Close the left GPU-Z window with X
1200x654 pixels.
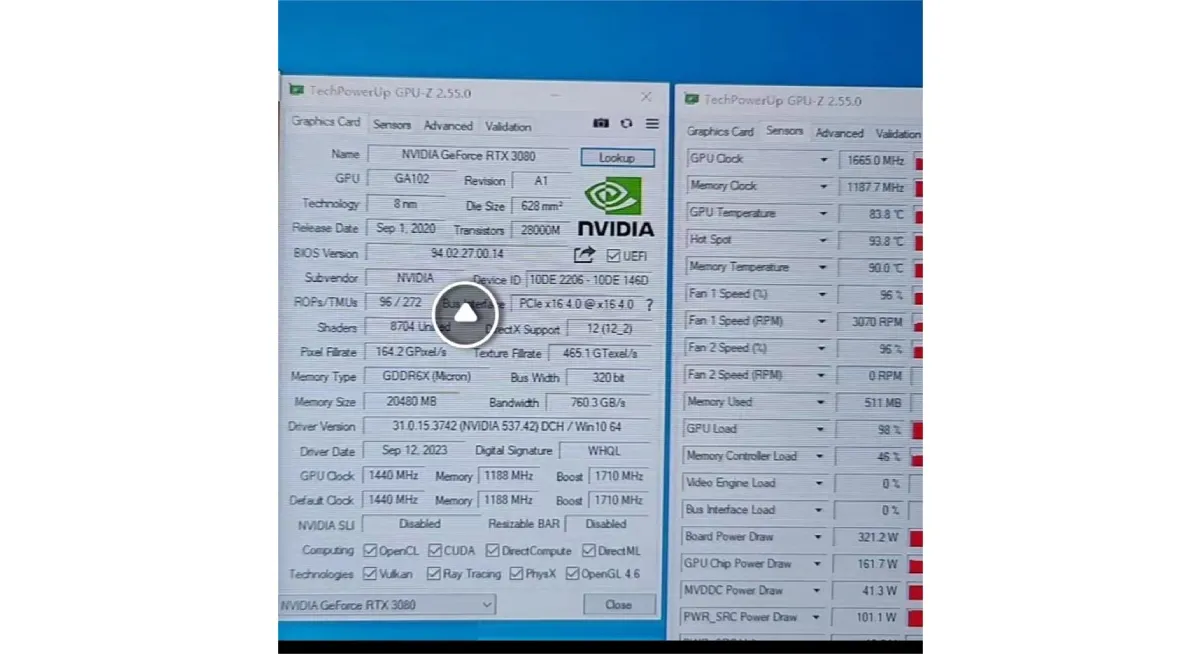click(x=646, y=97)
